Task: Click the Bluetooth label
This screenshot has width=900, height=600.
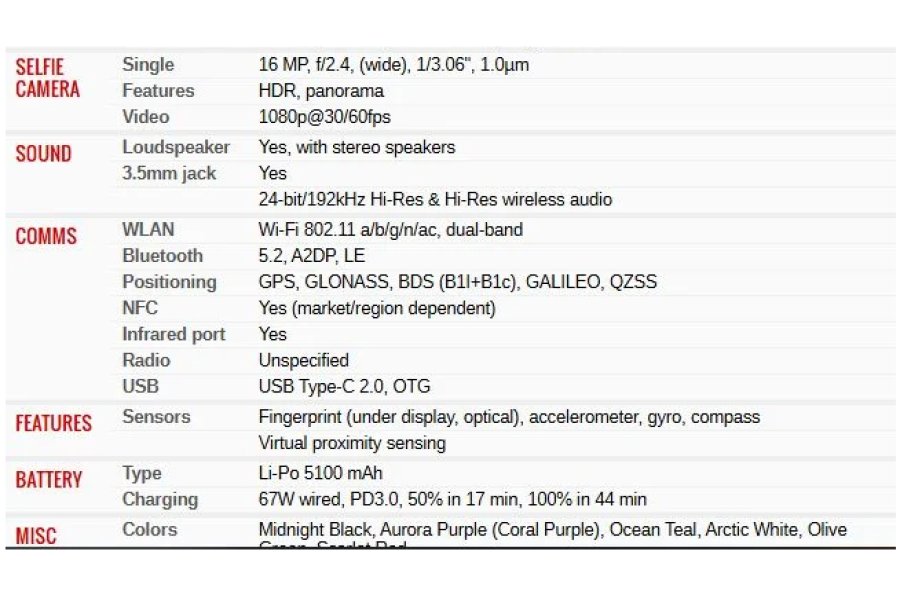Action: click(x=162, y=256)
